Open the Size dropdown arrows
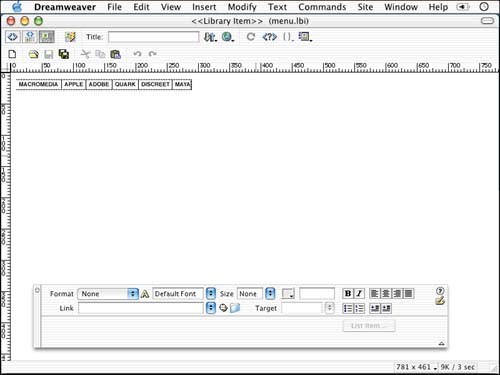The height and width of the screenshot is (375, 500). pos(270,294)
